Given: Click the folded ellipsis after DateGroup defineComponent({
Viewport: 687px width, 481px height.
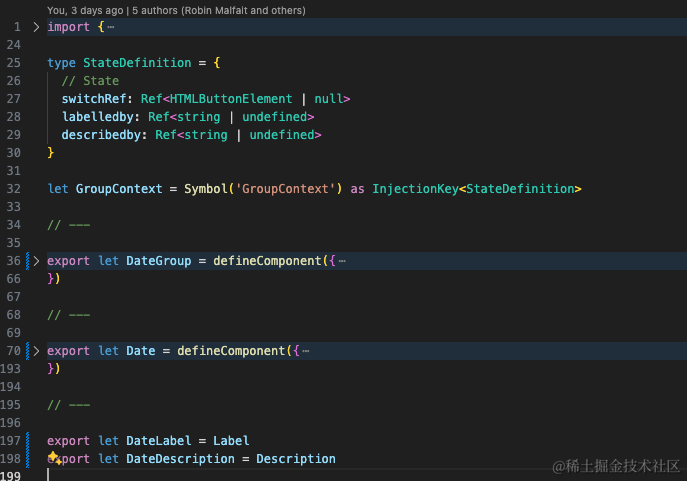Looking at the screenshot, I should [x=342, y=261].
